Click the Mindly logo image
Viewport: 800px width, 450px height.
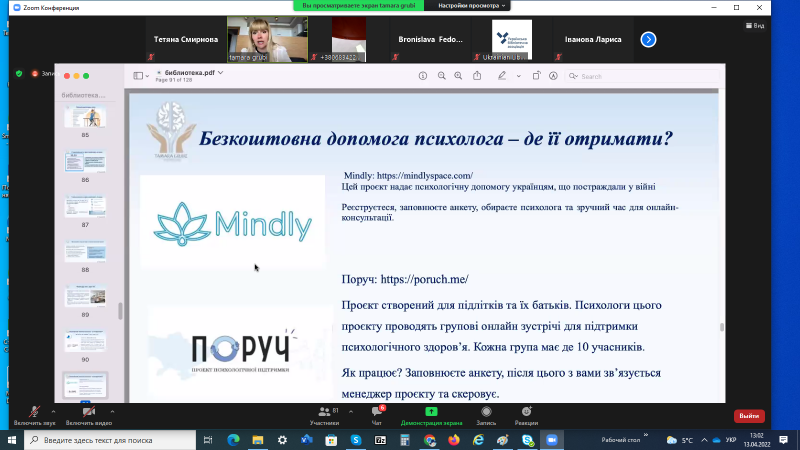point(233,221)
